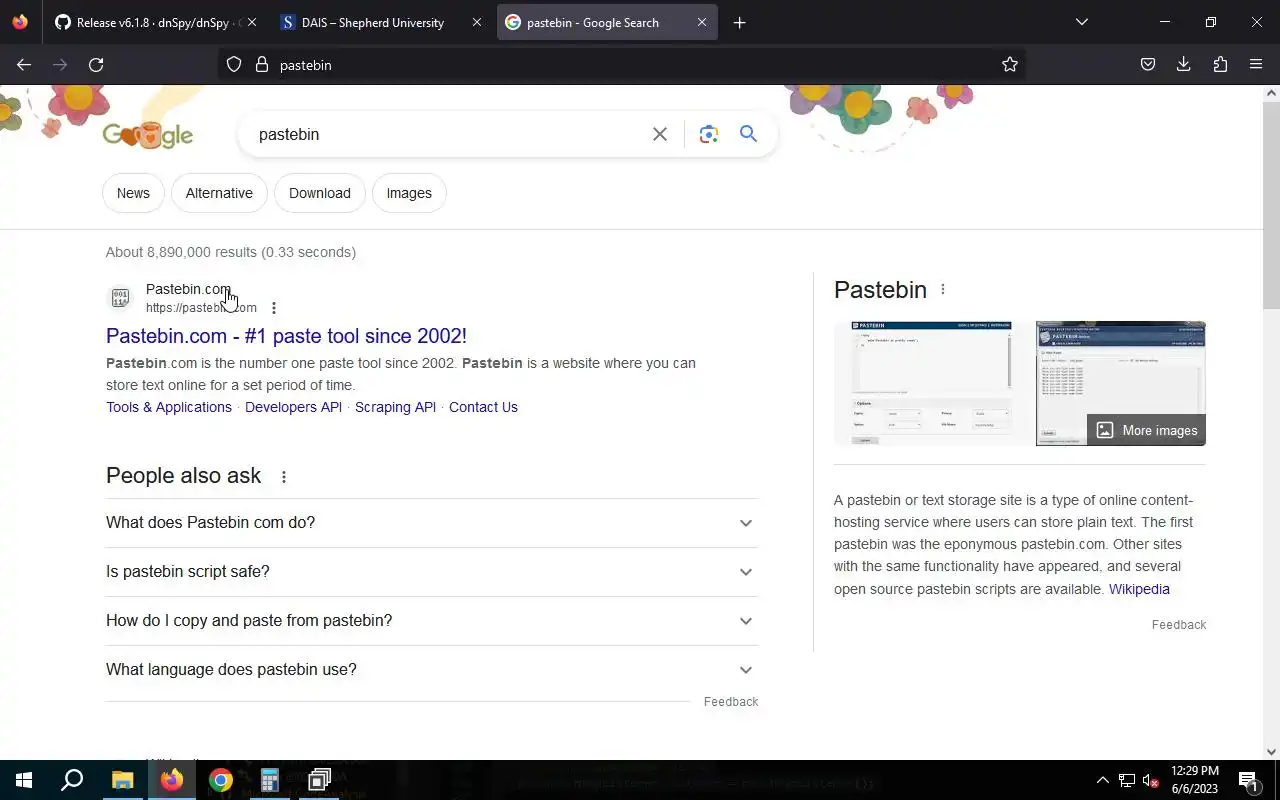Select the Download search chip
Image resolution: width=1280 pixels, height=800 pixels.
point(320,193)
